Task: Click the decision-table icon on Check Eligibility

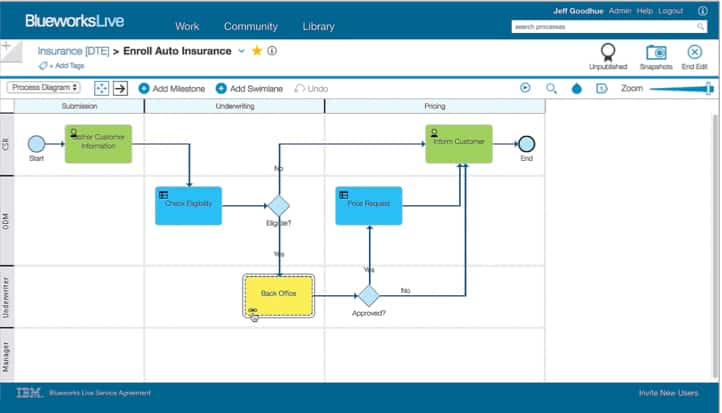Action: point(163,195)
